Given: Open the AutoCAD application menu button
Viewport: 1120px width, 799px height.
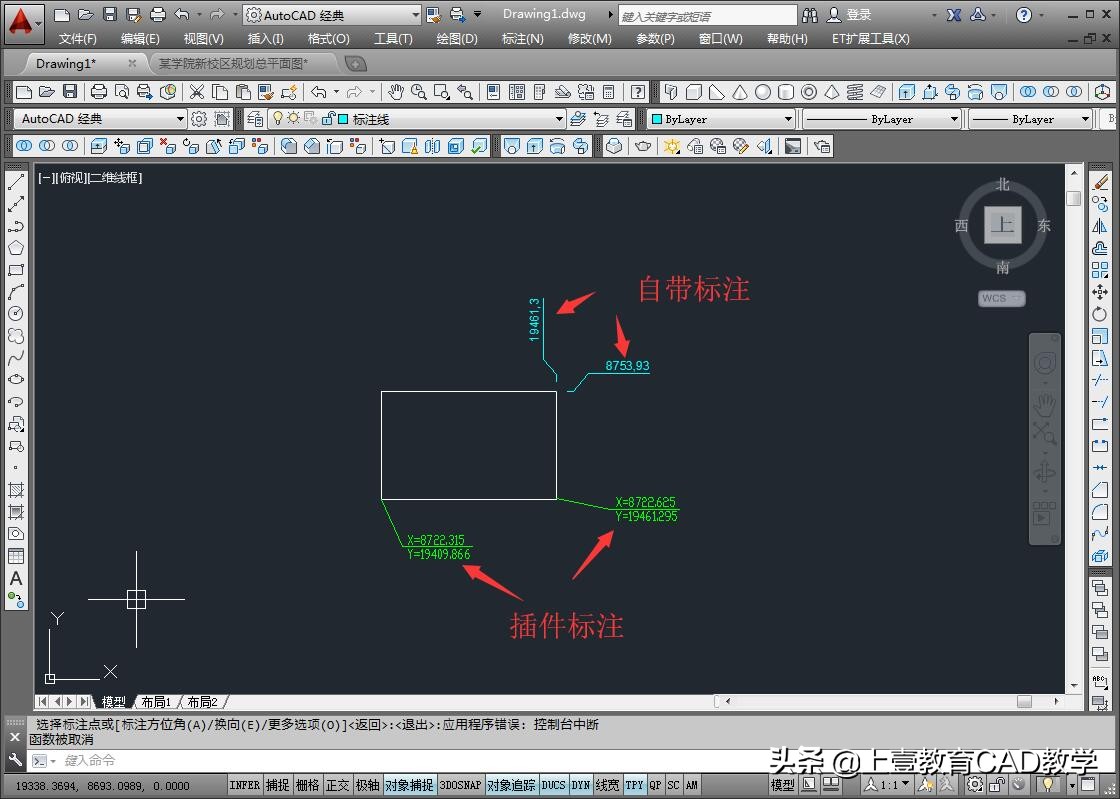Looking at the screenshot, I should 24,22.
